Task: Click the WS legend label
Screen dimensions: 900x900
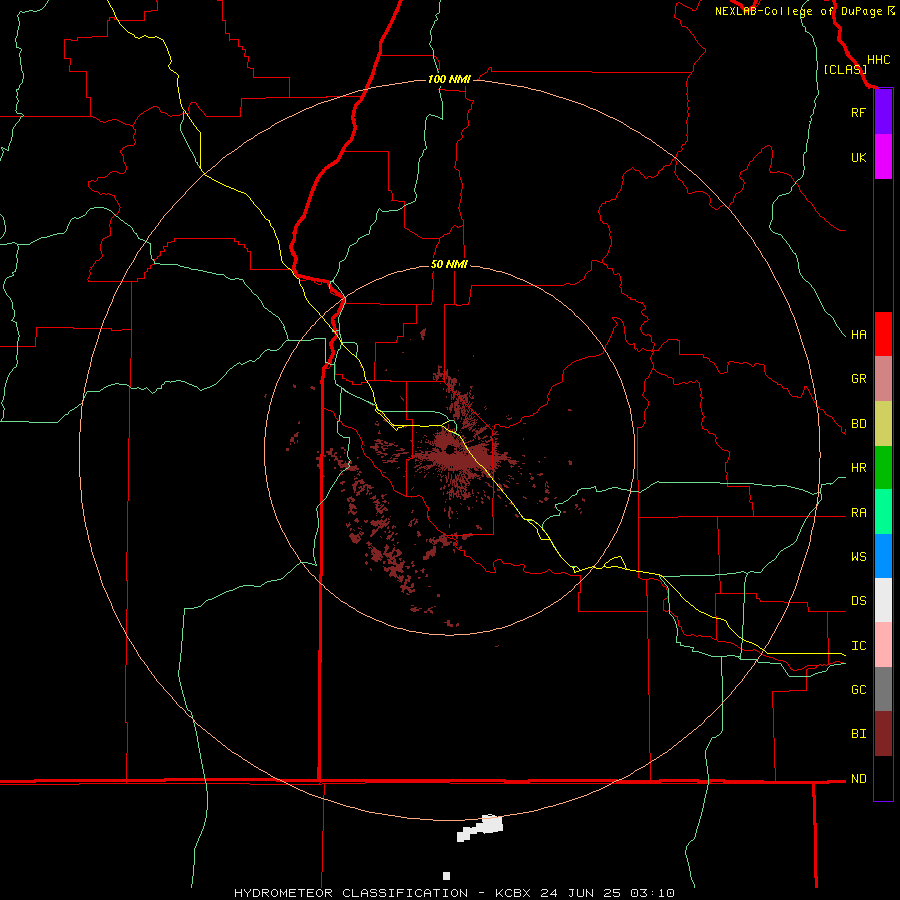Action: point(858,557)
